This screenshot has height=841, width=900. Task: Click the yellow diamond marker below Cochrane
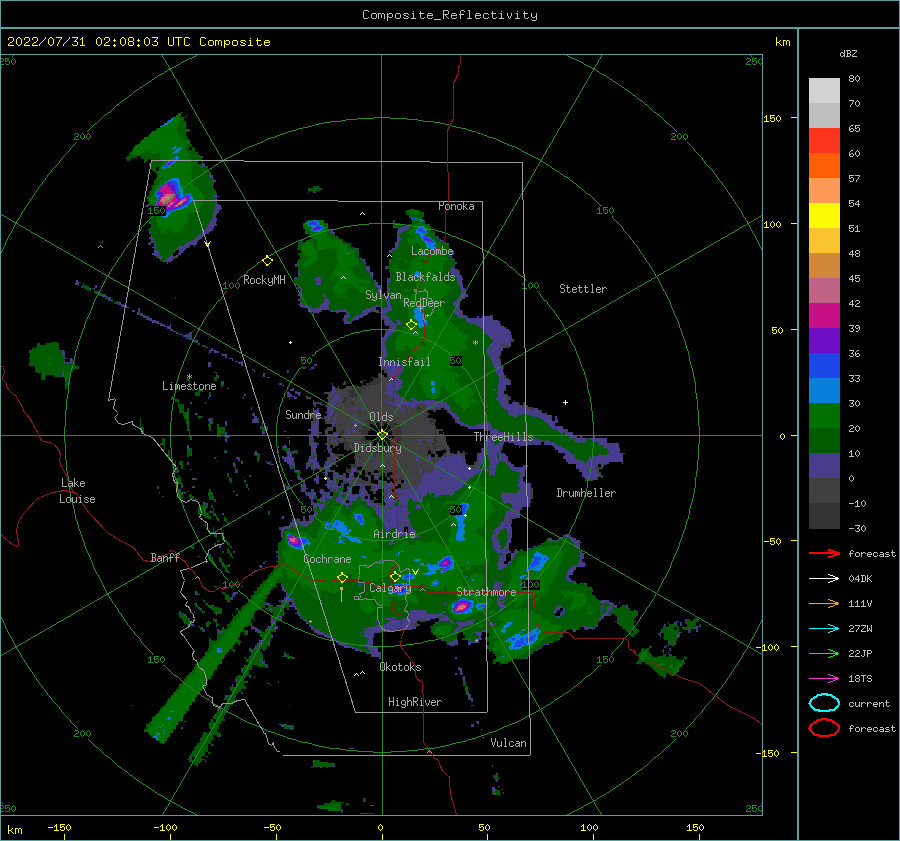tap(342, 577)
